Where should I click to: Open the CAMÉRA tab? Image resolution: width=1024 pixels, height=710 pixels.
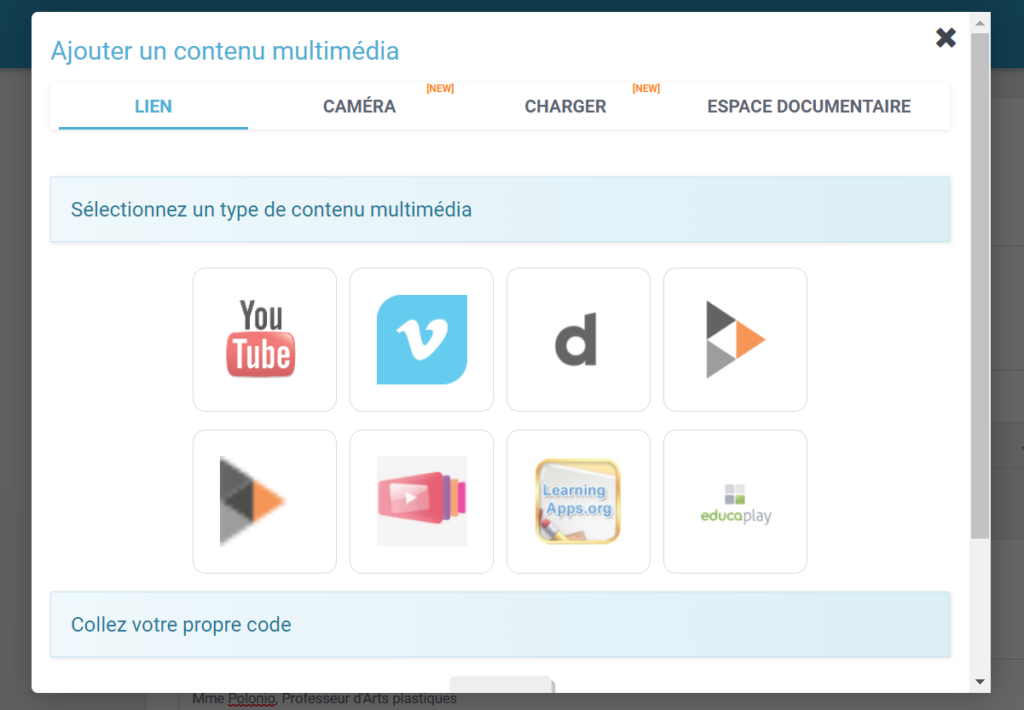pyautogui.click(x=359, y=106)
